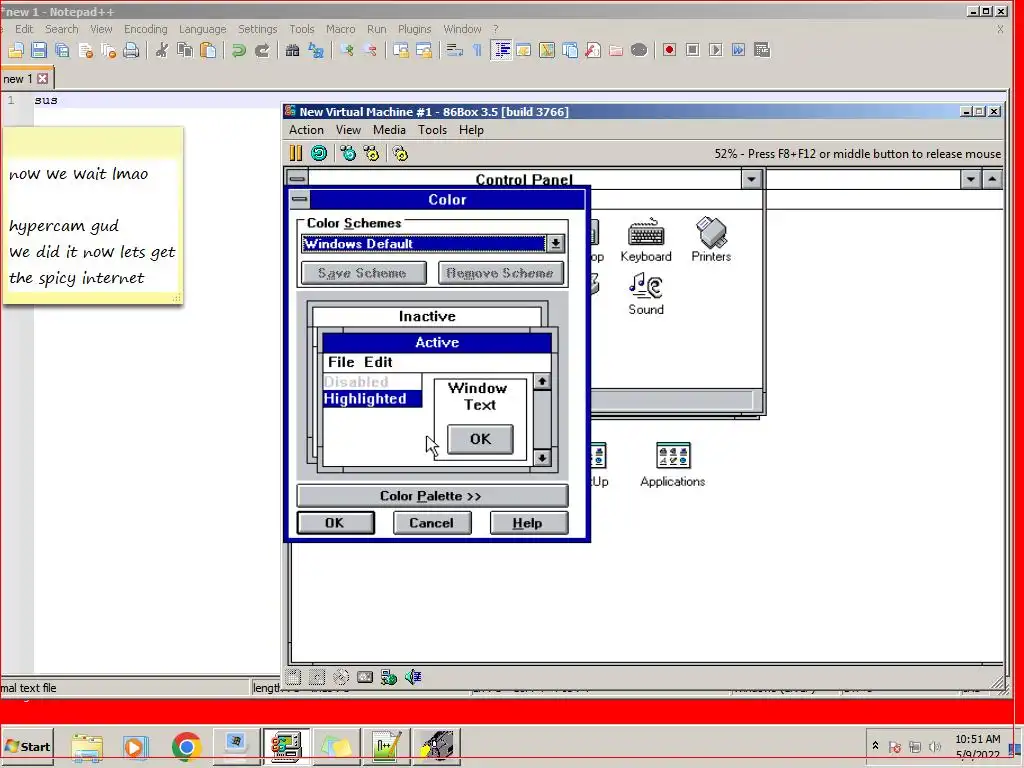
Task: Open the Replace icon in Notepad++
Action: [x=316, y=50]
